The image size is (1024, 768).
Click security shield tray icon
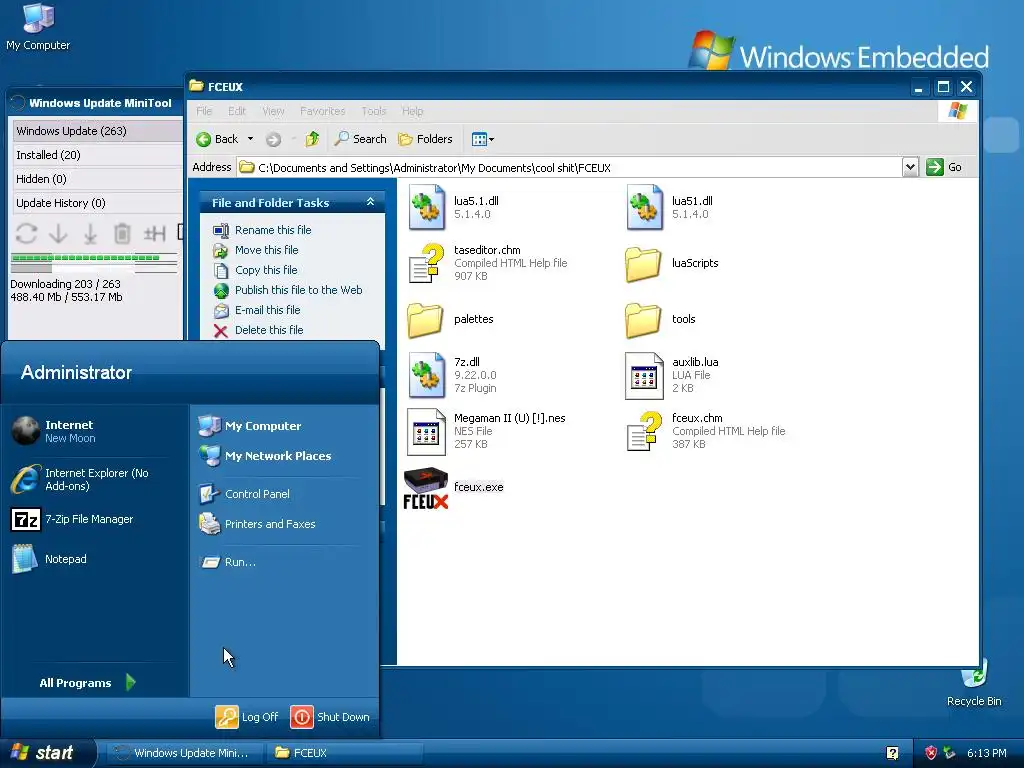pos(931,753)
